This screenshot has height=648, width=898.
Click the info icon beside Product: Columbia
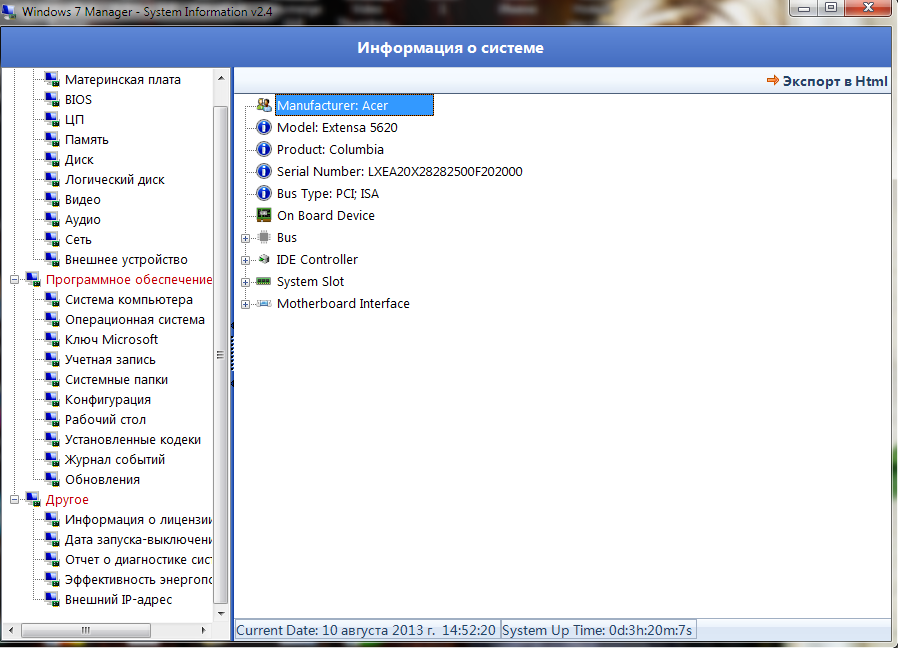pyautogui.click(x=263, y=149)
